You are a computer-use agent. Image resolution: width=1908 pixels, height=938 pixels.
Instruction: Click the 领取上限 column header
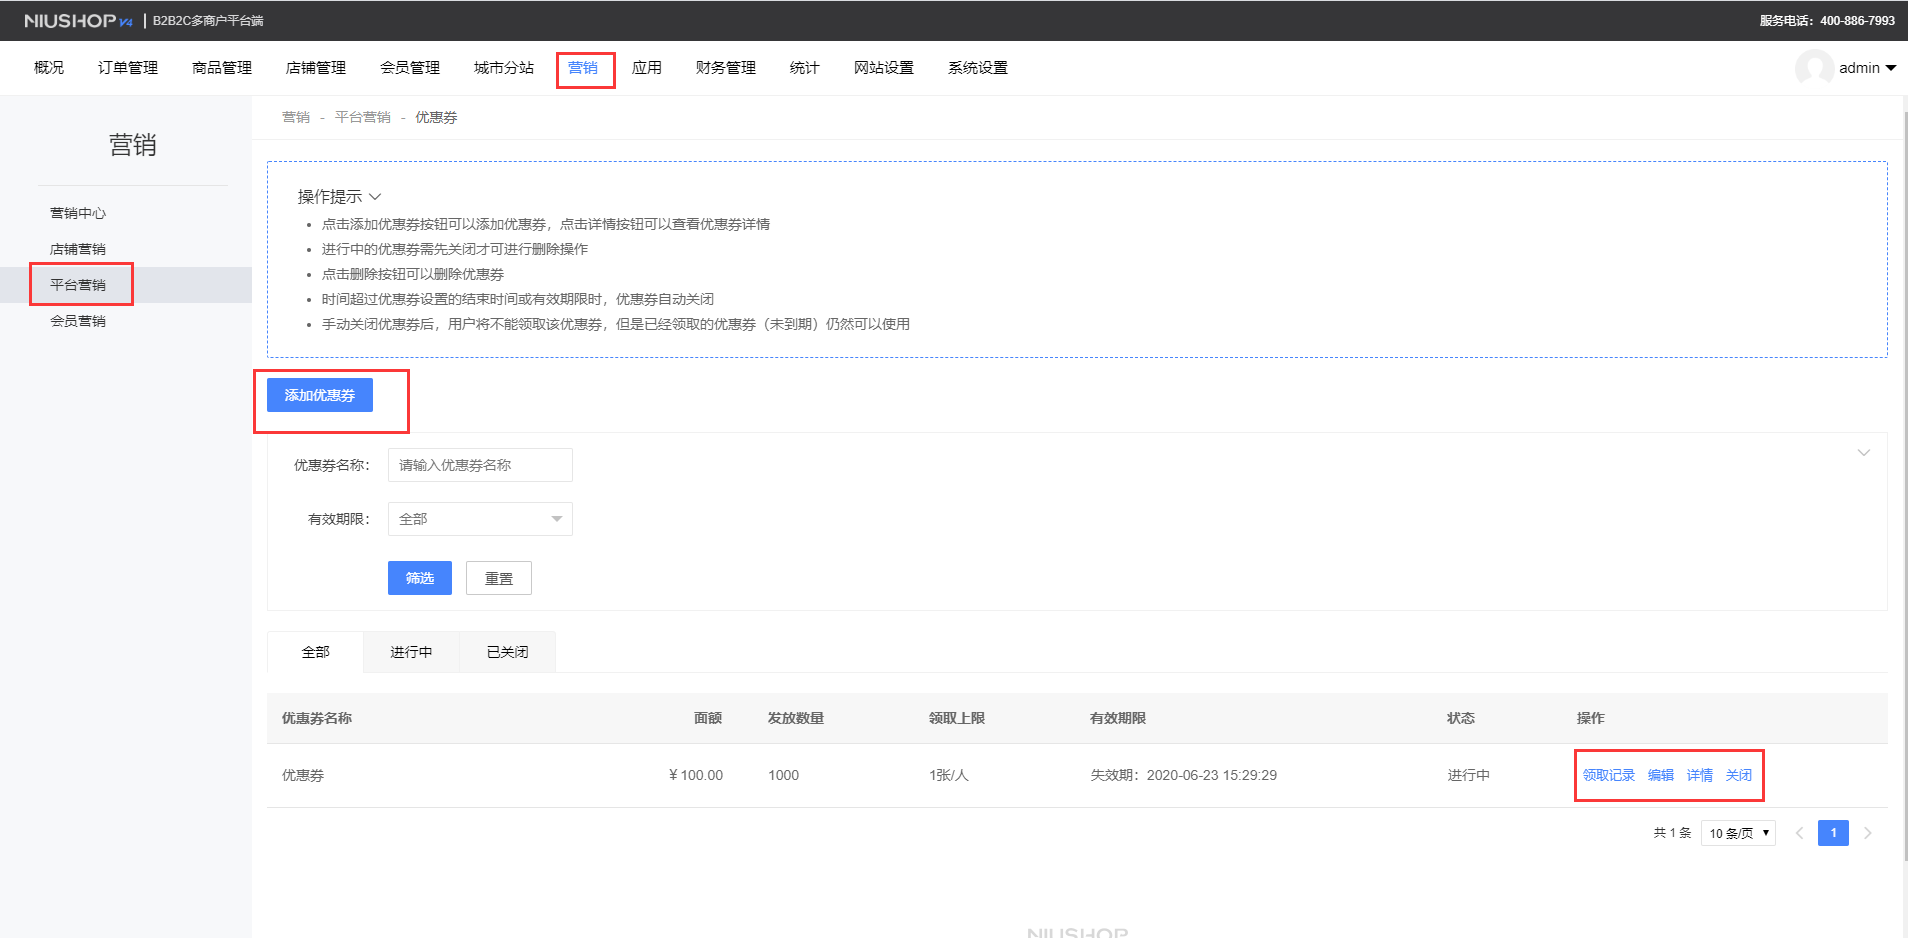(957, 718)
